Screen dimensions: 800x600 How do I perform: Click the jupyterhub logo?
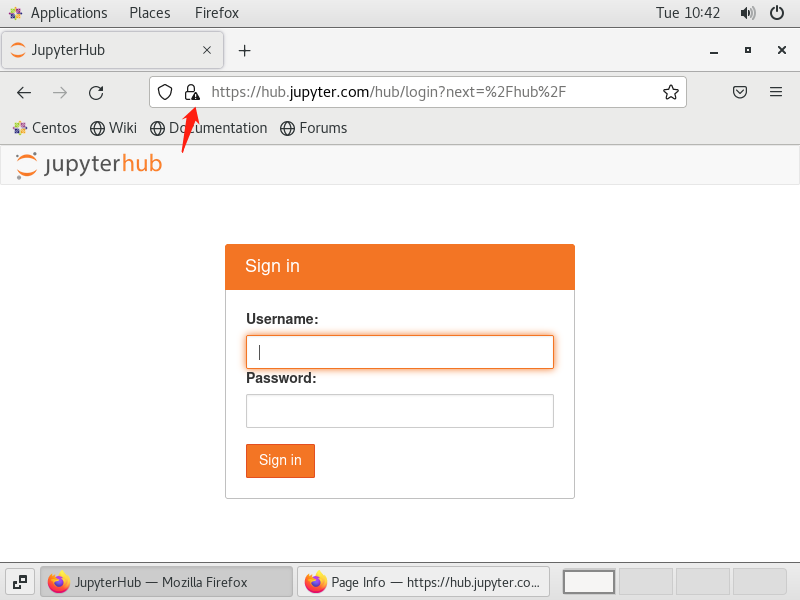pos(89,164)
